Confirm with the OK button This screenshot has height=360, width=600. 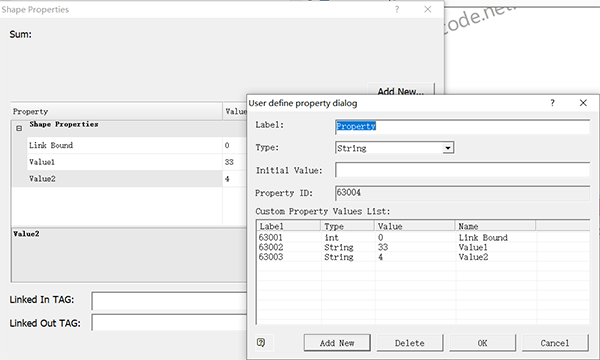(x=483, y=343)
